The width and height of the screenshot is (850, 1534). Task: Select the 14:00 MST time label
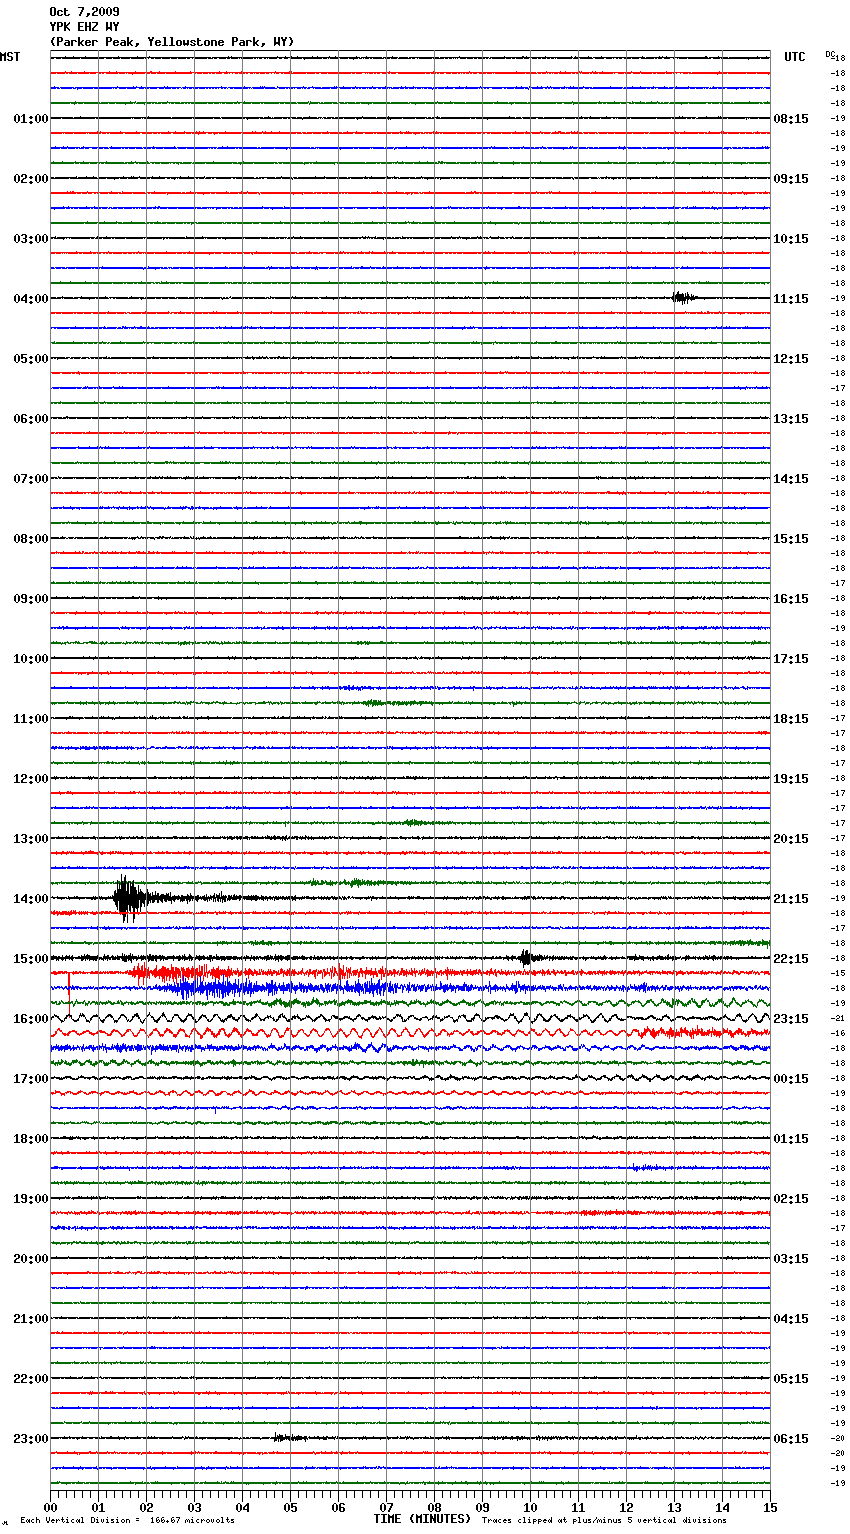tap(30, 899)
